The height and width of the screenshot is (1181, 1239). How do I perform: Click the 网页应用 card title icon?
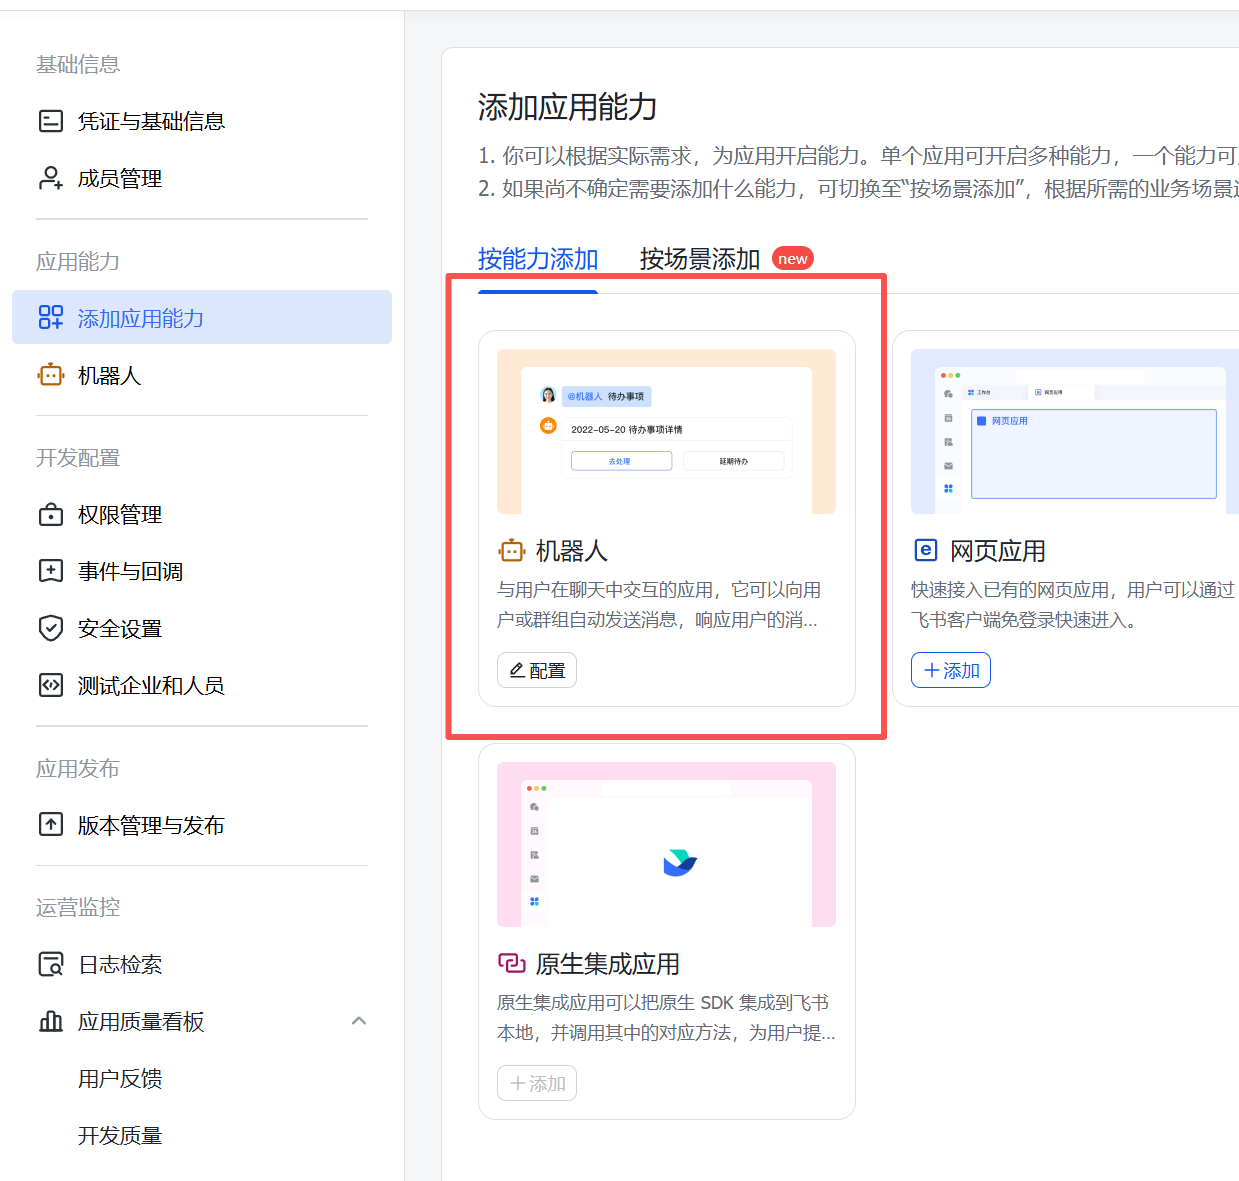pos(925,550)
